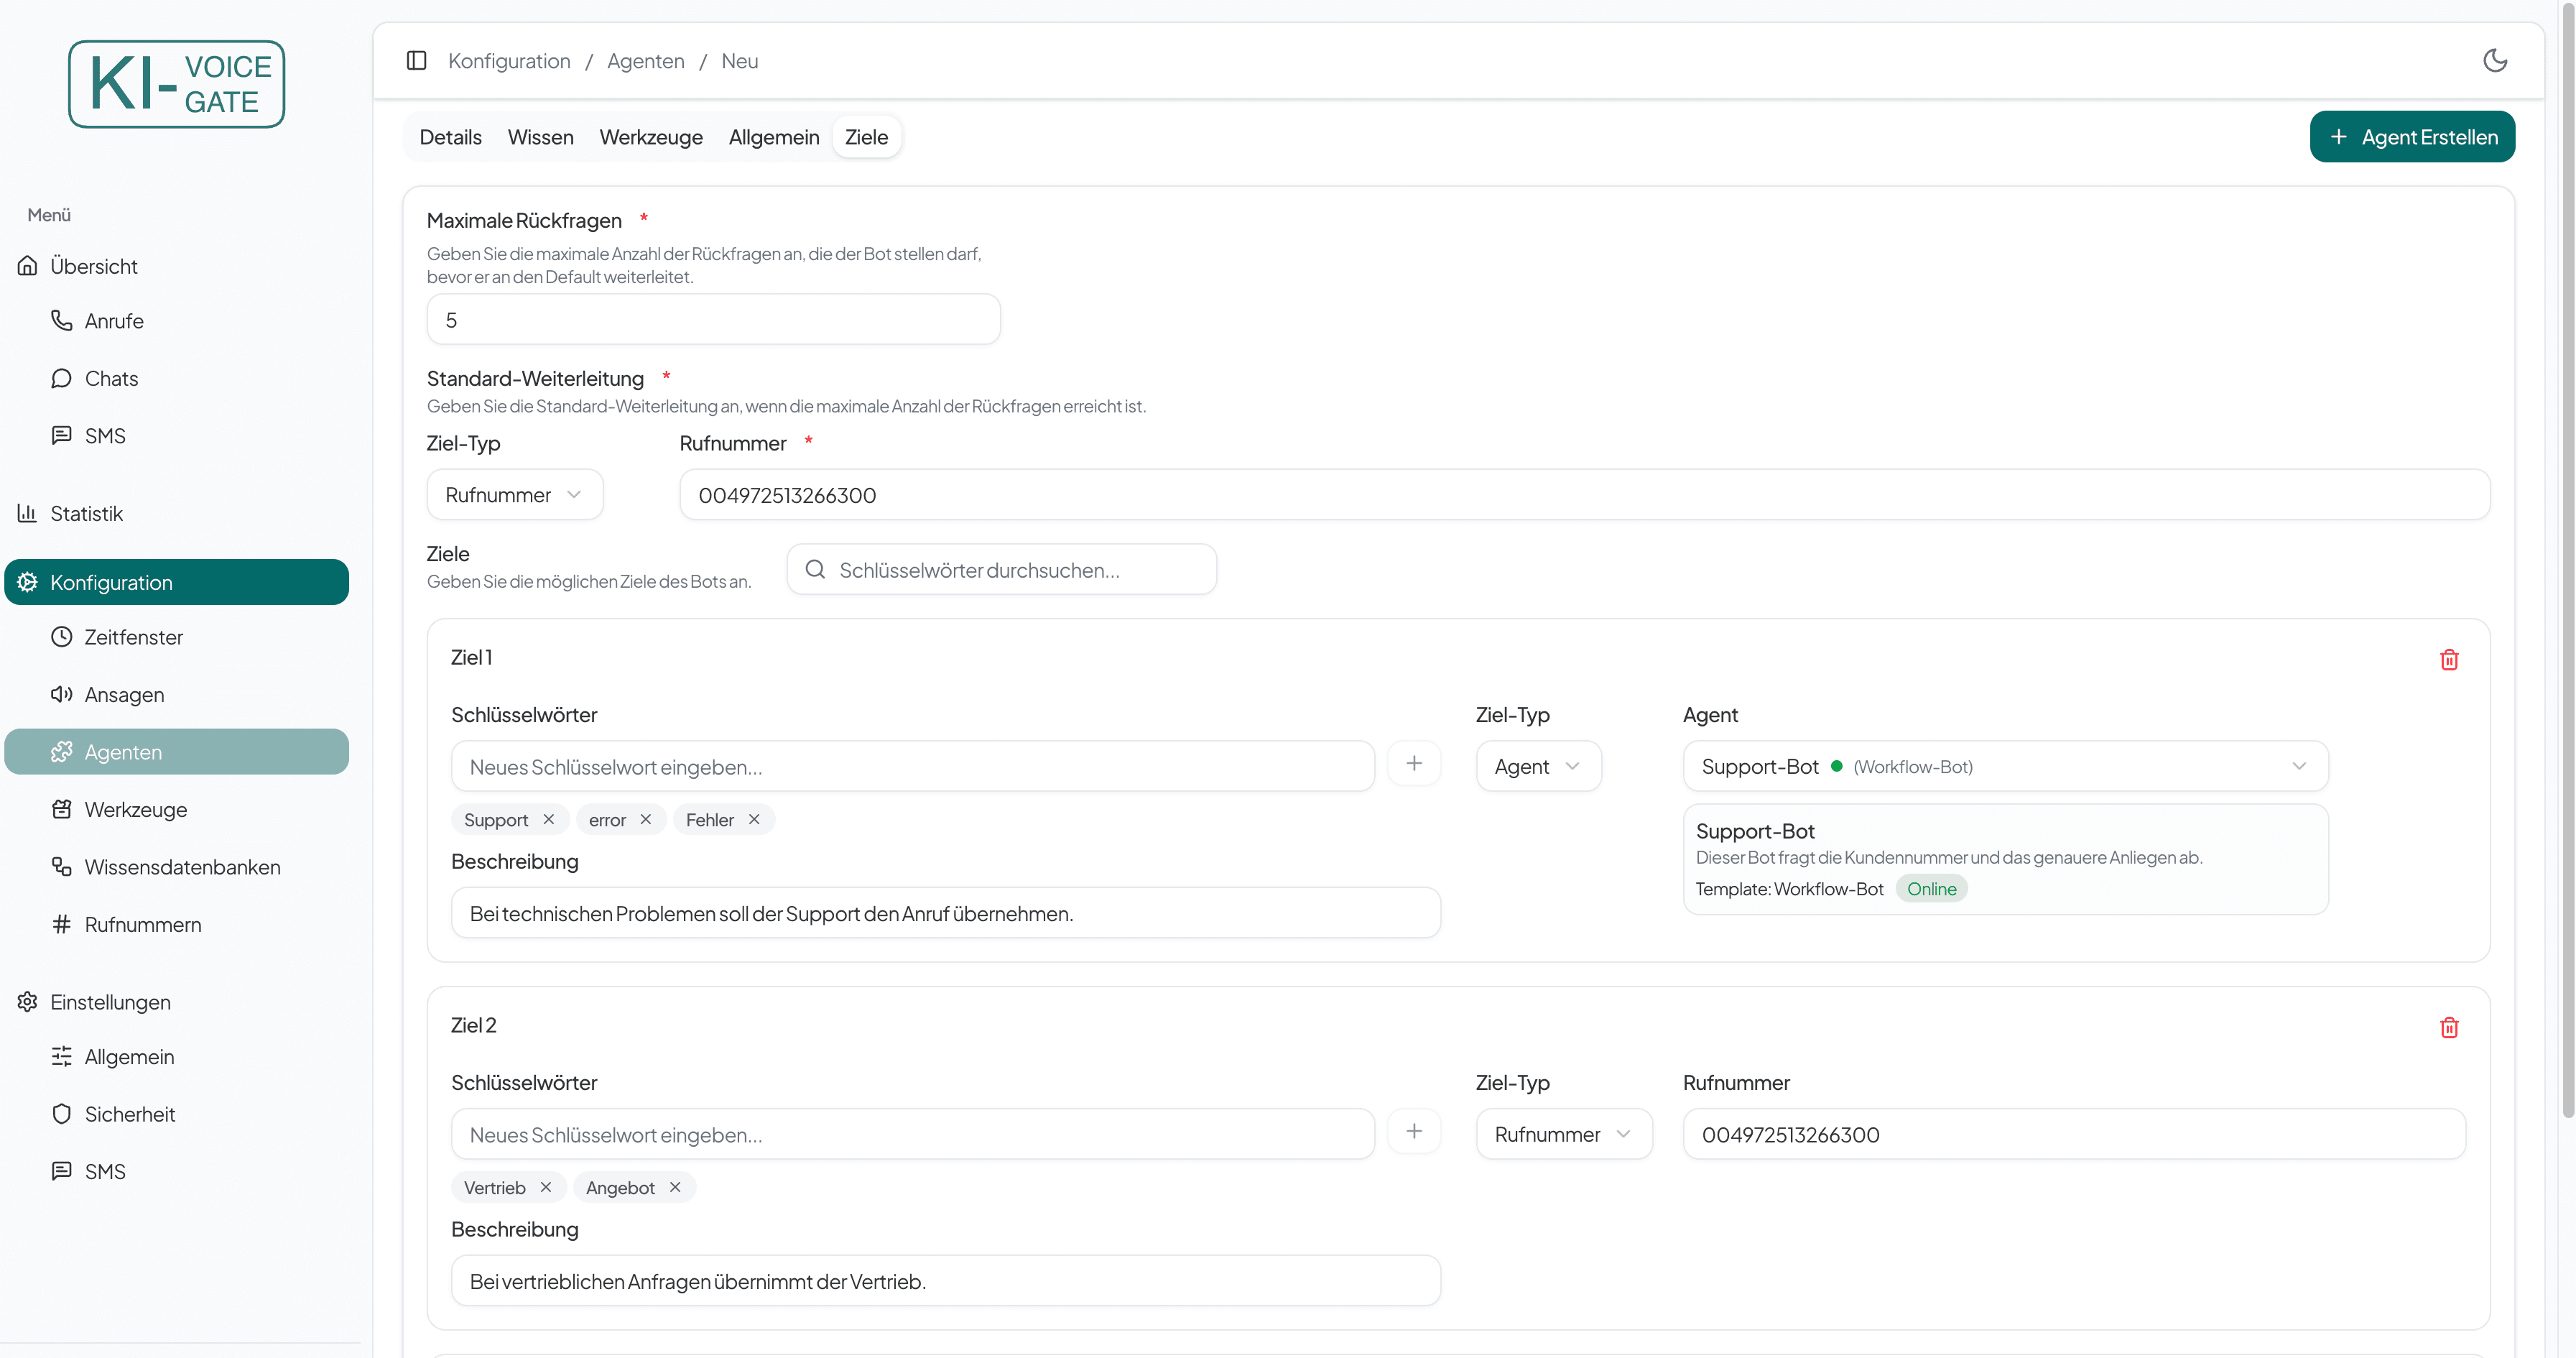2576x1358 pixels.
Task: Open Wissensdatenbanken in the sidebar
Action: coord(182,867)
